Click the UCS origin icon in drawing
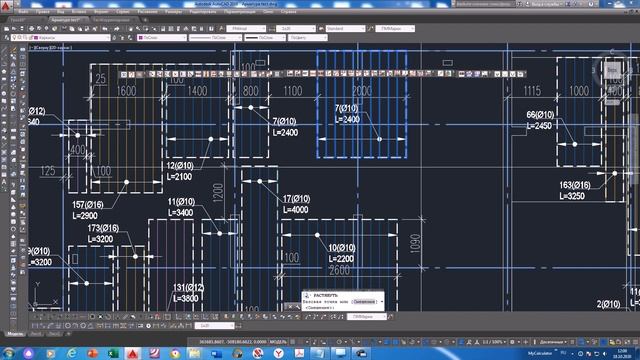Viewport: 640px width, 360px height. coord(36,304)
